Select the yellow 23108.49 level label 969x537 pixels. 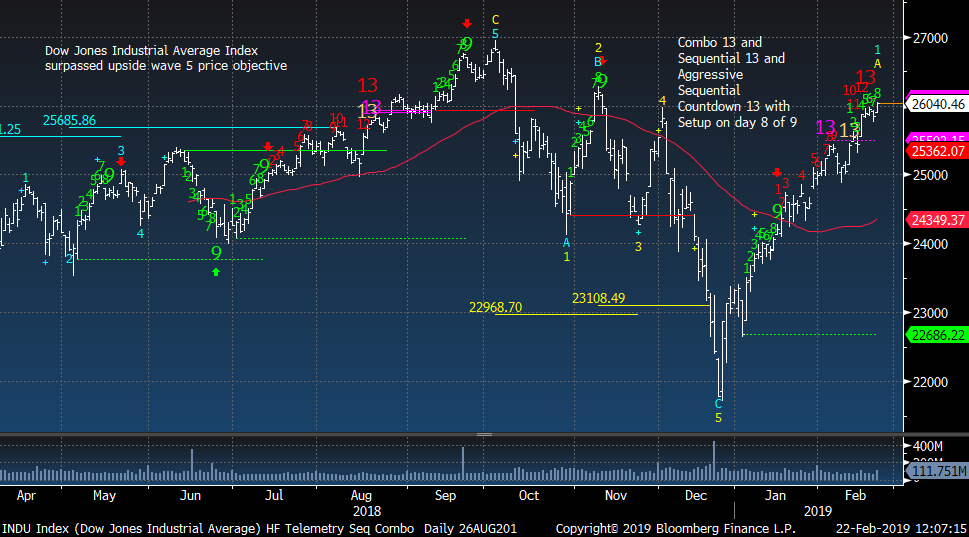(x=598, y=298)
